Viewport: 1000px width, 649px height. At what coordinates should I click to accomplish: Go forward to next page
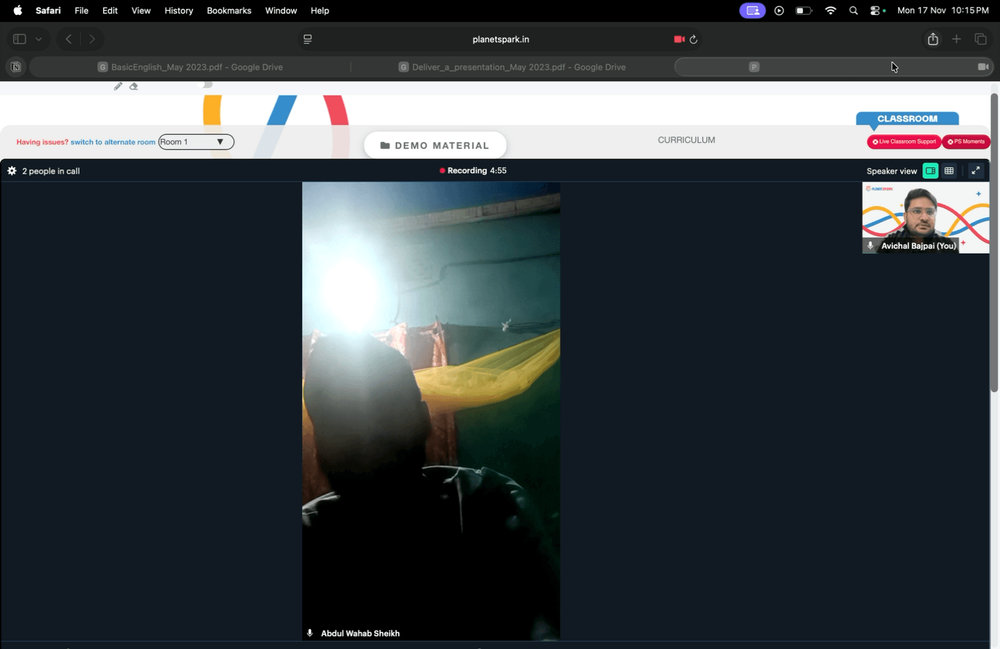[92, 39]
